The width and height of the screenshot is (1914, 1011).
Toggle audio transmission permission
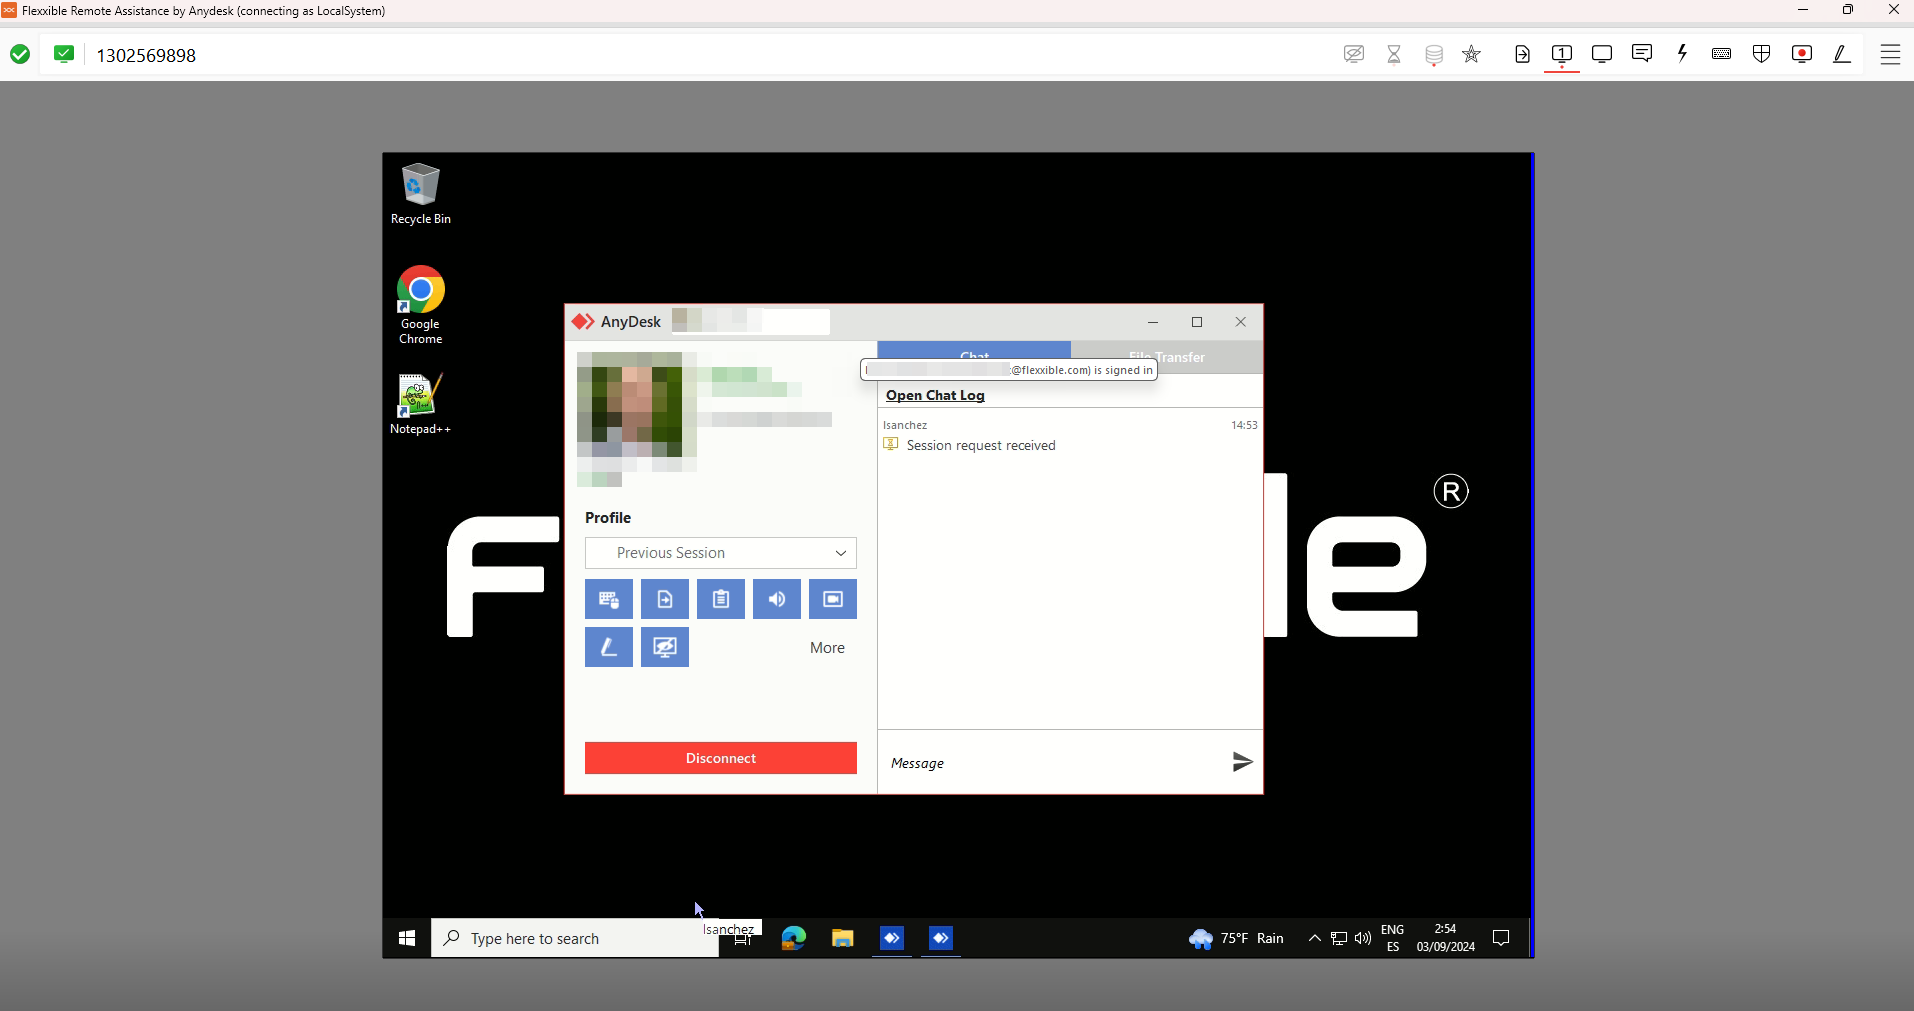777,599
